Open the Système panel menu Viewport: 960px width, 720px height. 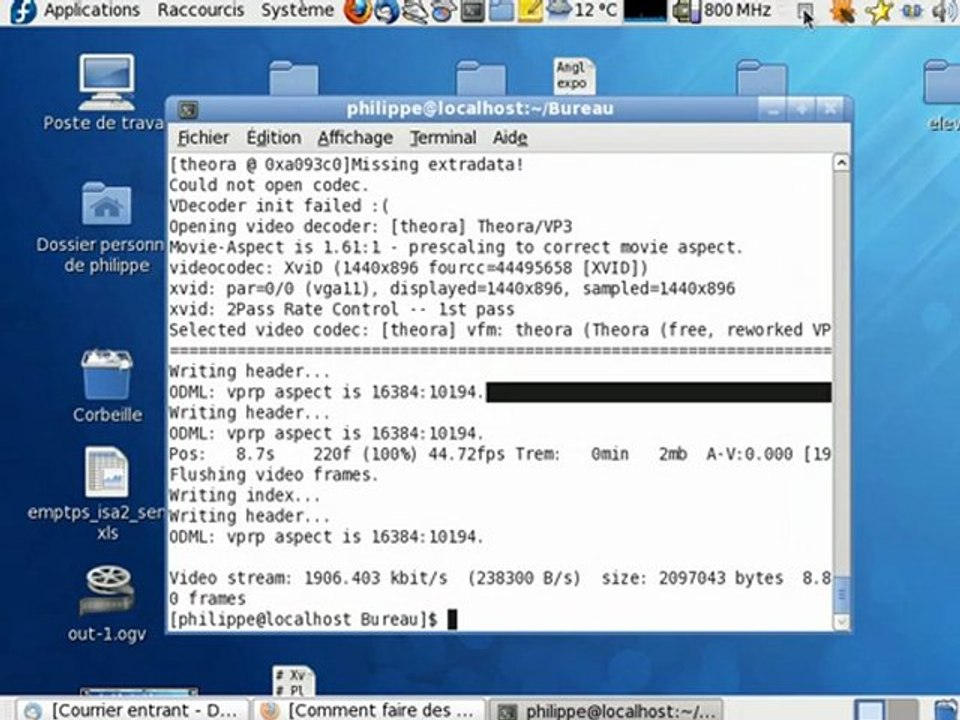click(x=298, y=10)
